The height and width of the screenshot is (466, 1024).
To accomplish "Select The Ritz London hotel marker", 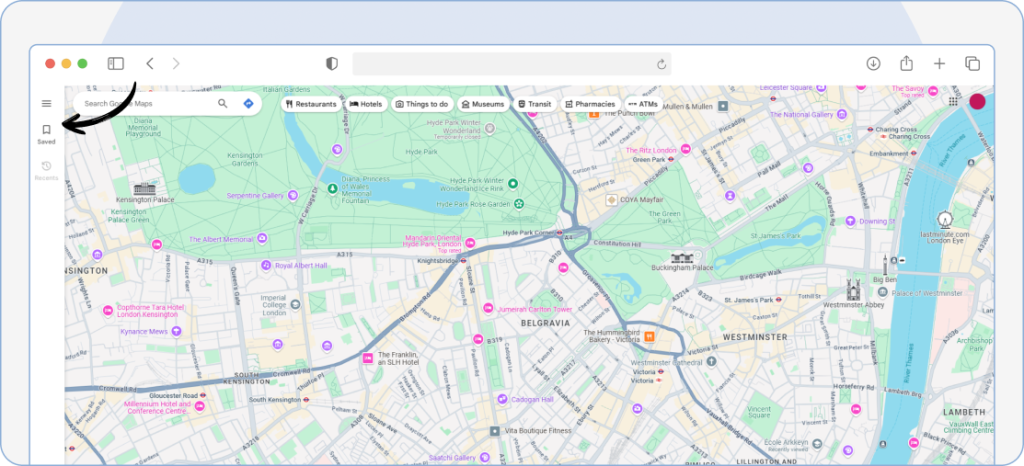I will pyautogui.click(x=686, y=149).
